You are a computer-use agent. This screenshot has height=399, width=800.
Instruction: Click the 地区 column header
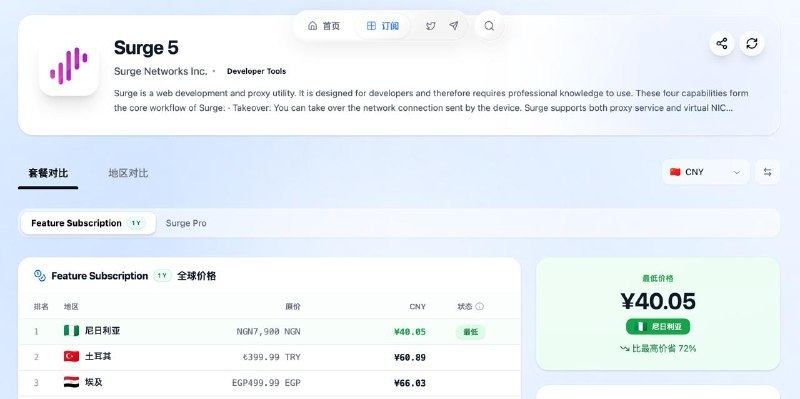point(71,307)
